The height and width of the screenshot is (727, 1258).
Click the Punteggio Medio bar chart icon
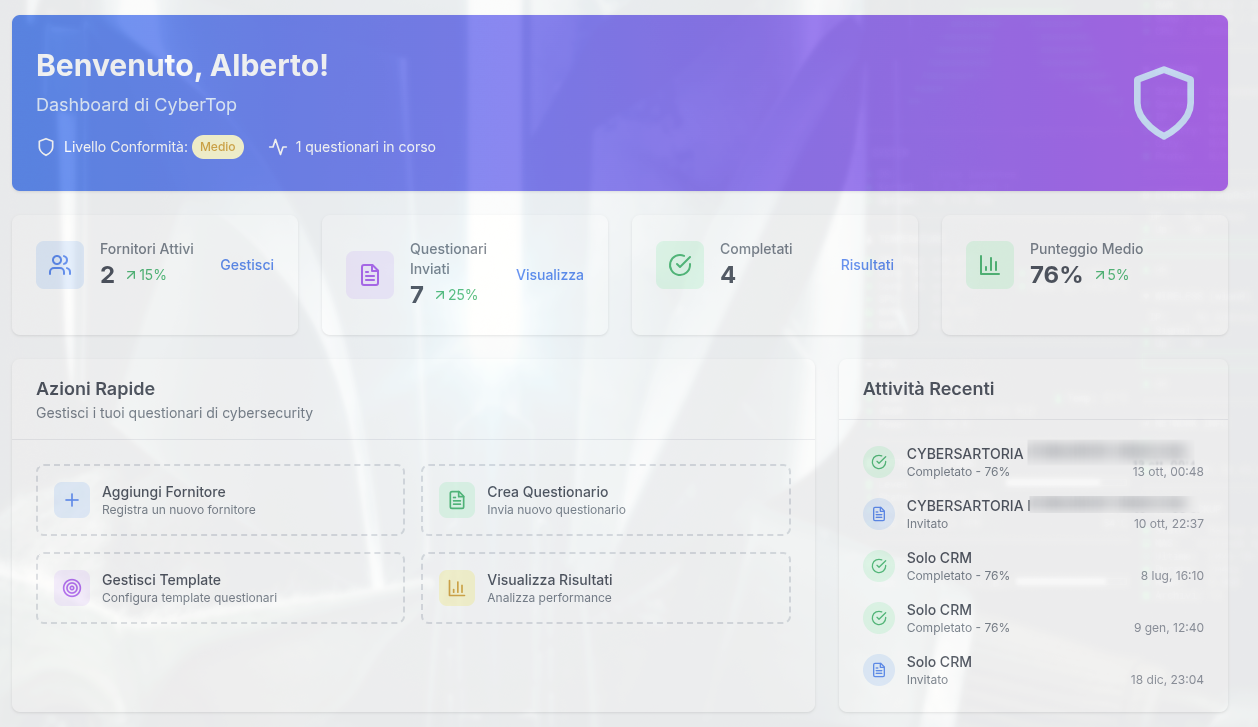click(990, 265)
